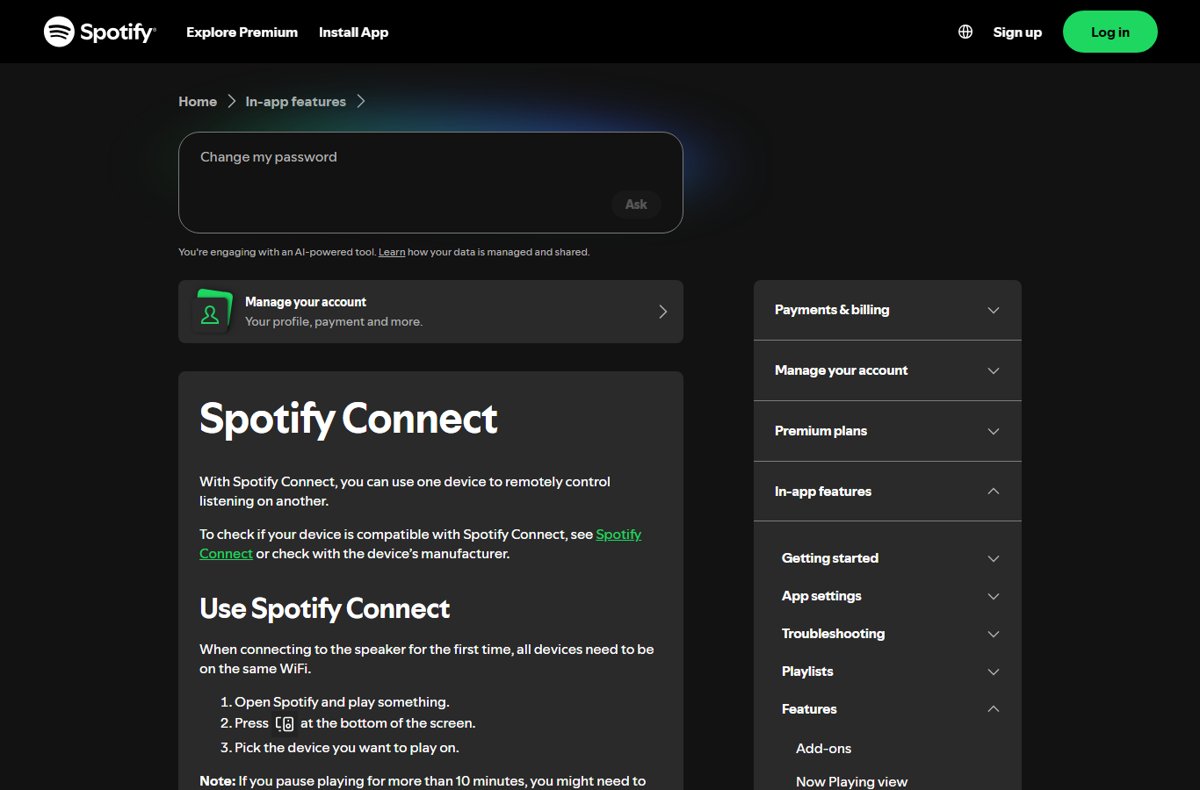Open Manage your account card arrow
1200x790 pixels.
662,312
